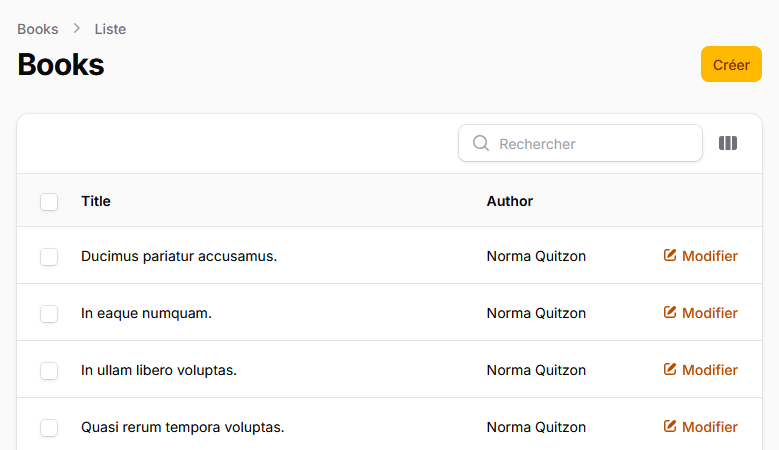
Task: Click the Liste breadcrumb item
Action: click(110, 29)
